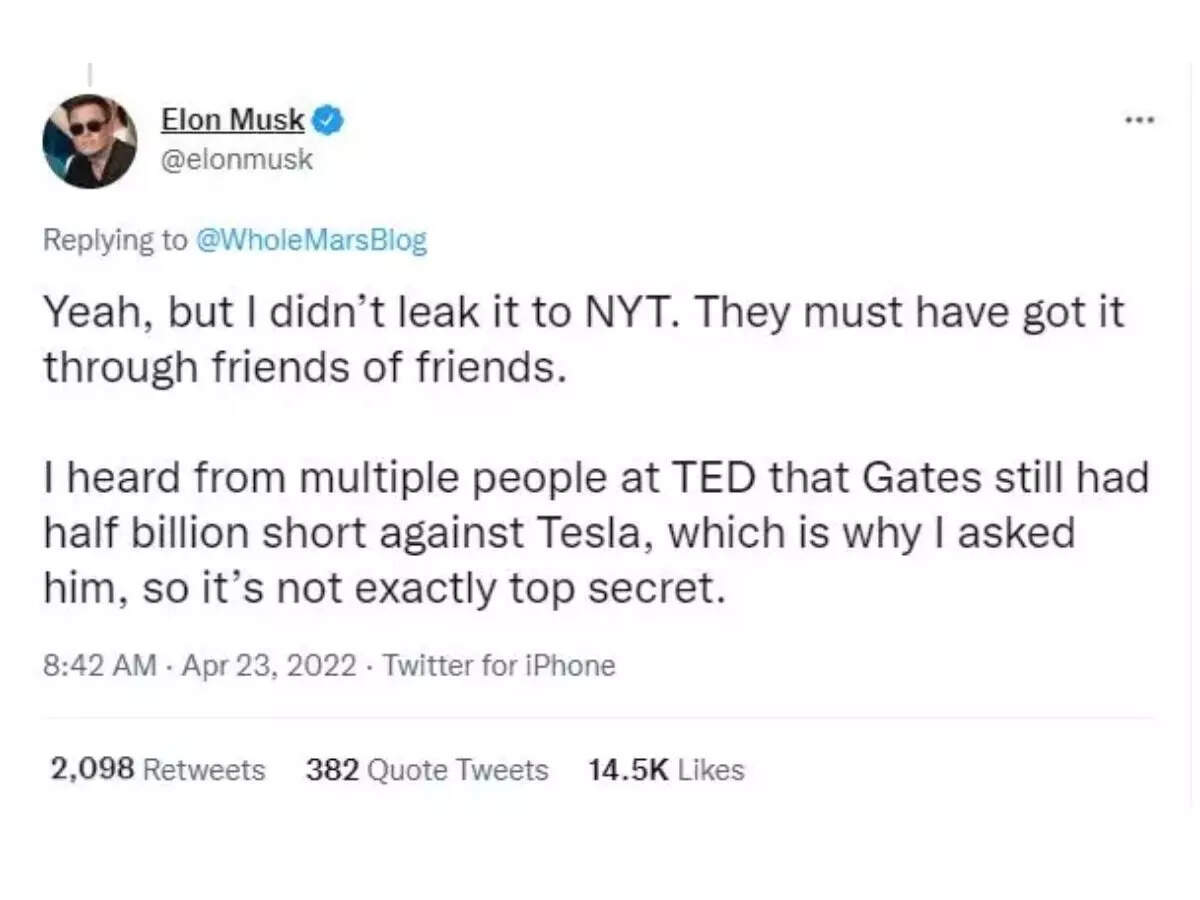The width and height of the screenshot is (1200, 900).
Task: Show the 14.5K Likes list
Action: (666, 770)
